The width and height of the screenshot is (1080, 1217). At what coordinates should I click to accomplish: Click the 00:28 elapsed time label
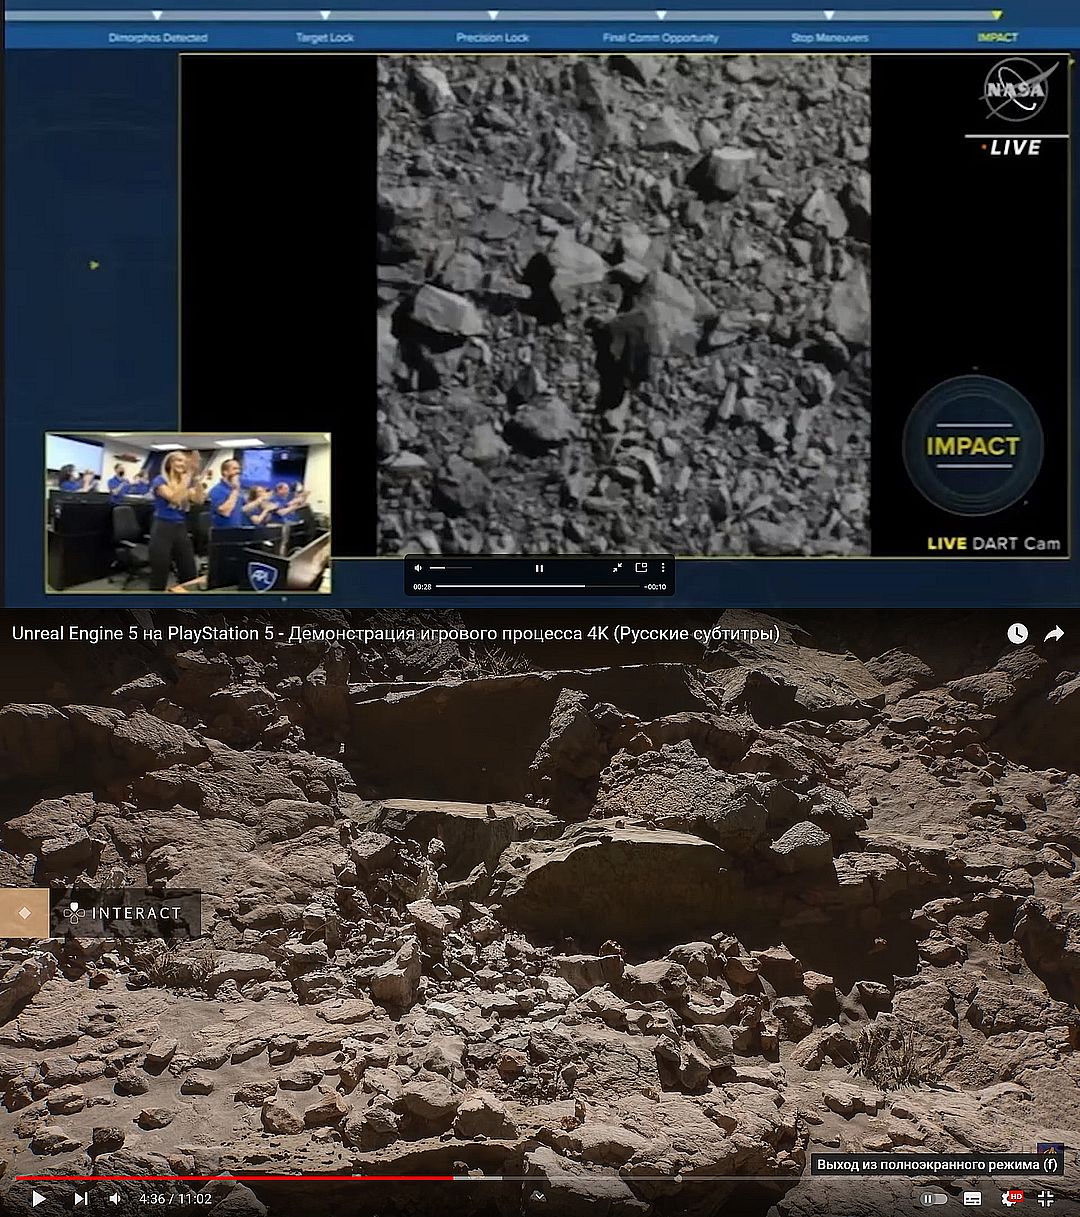pos(422,587)
